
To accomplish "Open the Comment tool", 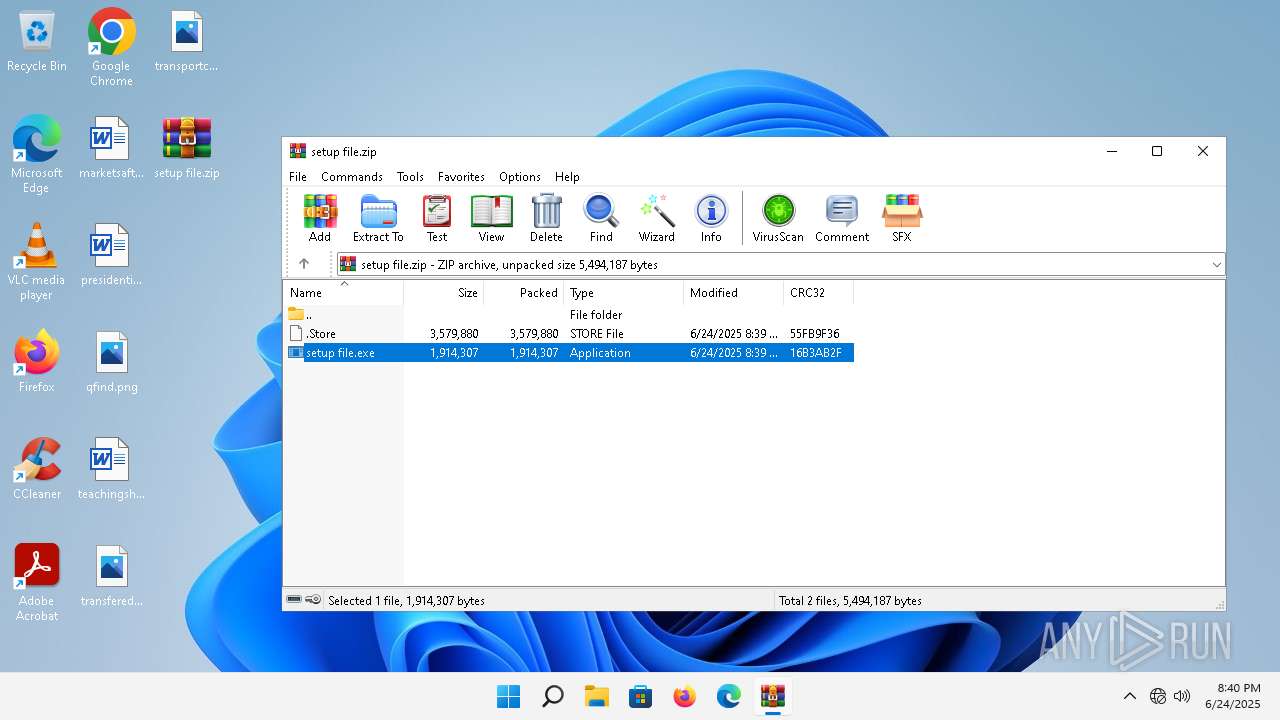I will [x=842, y=218].
